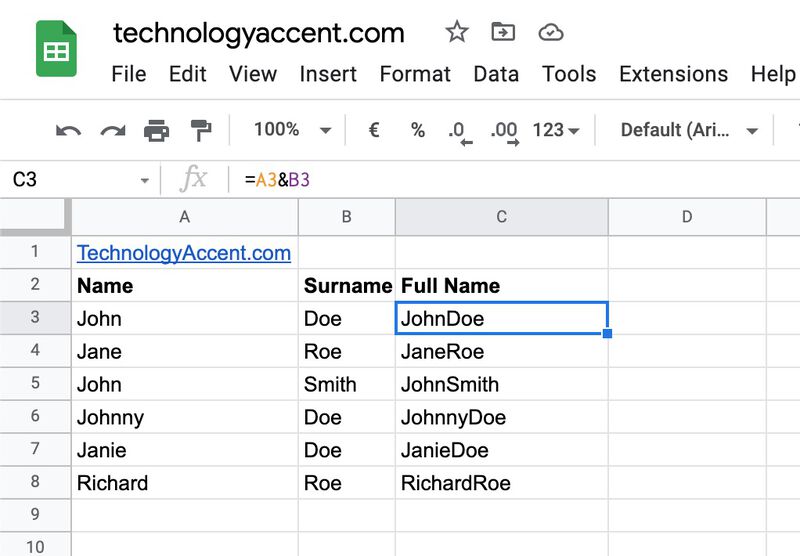The height and width of the screenshot is (556, 800).
Task: Open the Google Sheets home icon
Action: pyautogui.click(x=56, y=49)
